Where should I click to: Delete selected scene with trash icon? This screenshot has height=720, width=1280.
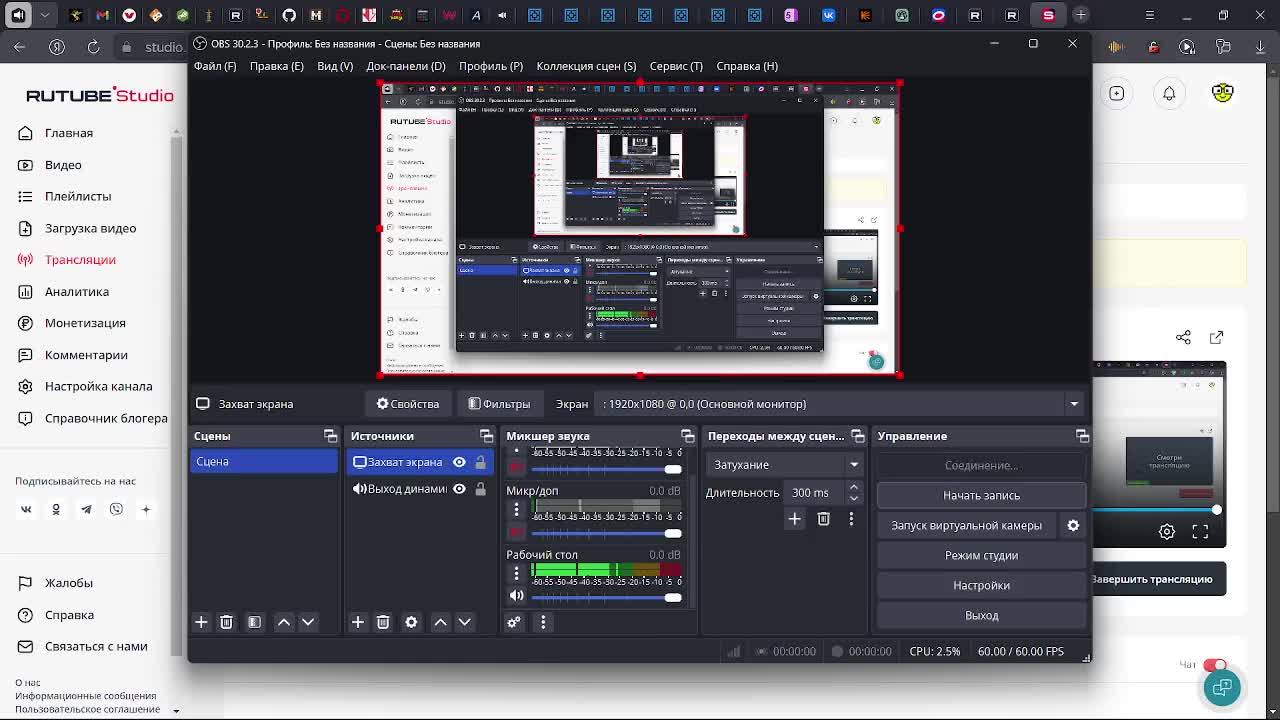(226, 622)
